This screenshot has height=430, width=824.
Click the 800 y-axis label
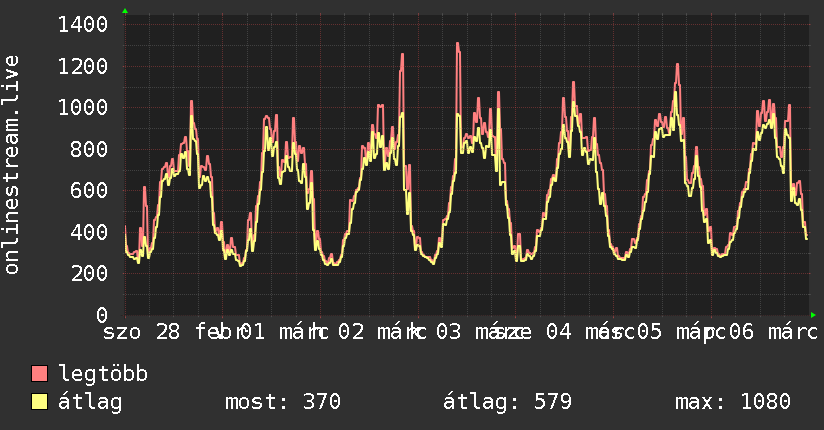click(x=89, y=149)
